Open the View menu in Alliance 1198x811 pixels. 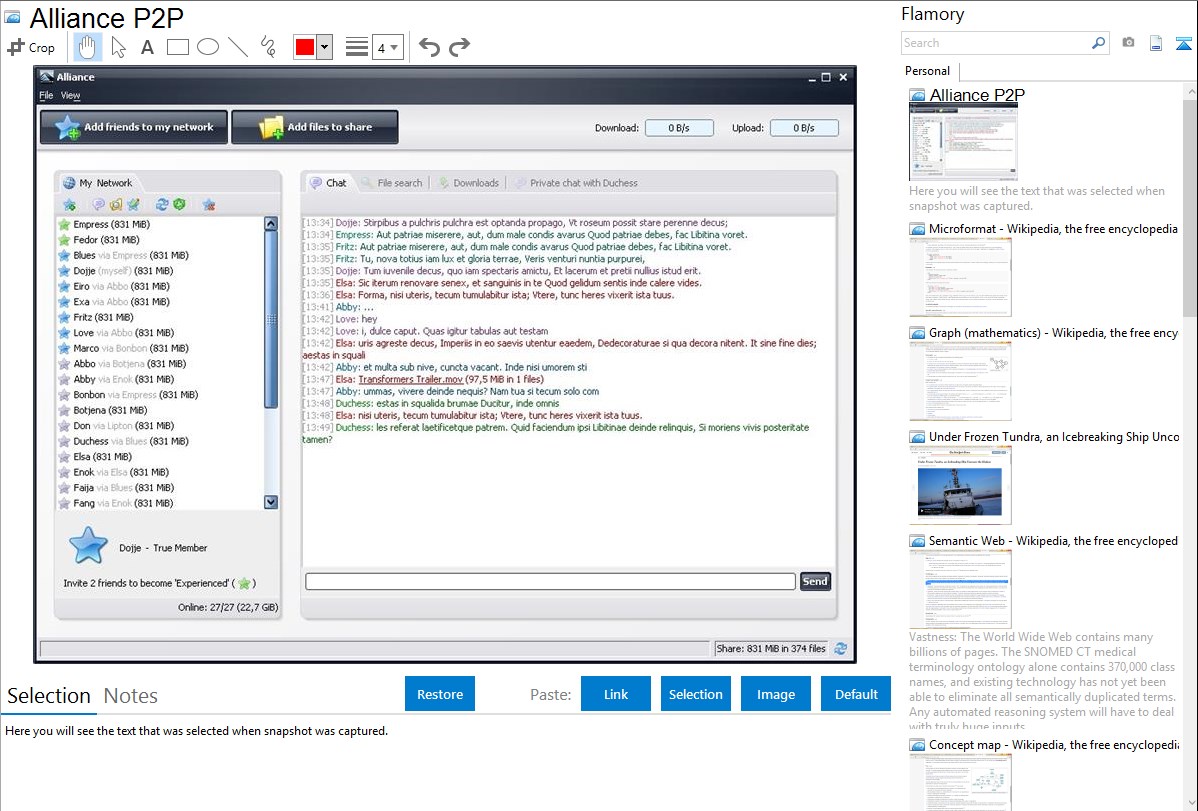click(x=70, y=96)
